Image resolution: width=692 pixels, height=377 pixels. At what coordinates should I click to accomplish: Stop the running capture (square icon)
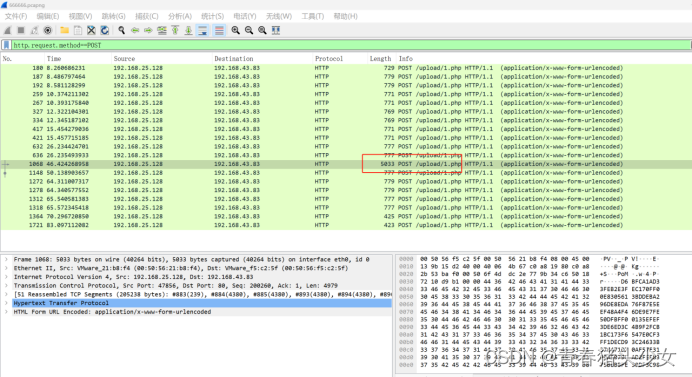coord(21,30)
